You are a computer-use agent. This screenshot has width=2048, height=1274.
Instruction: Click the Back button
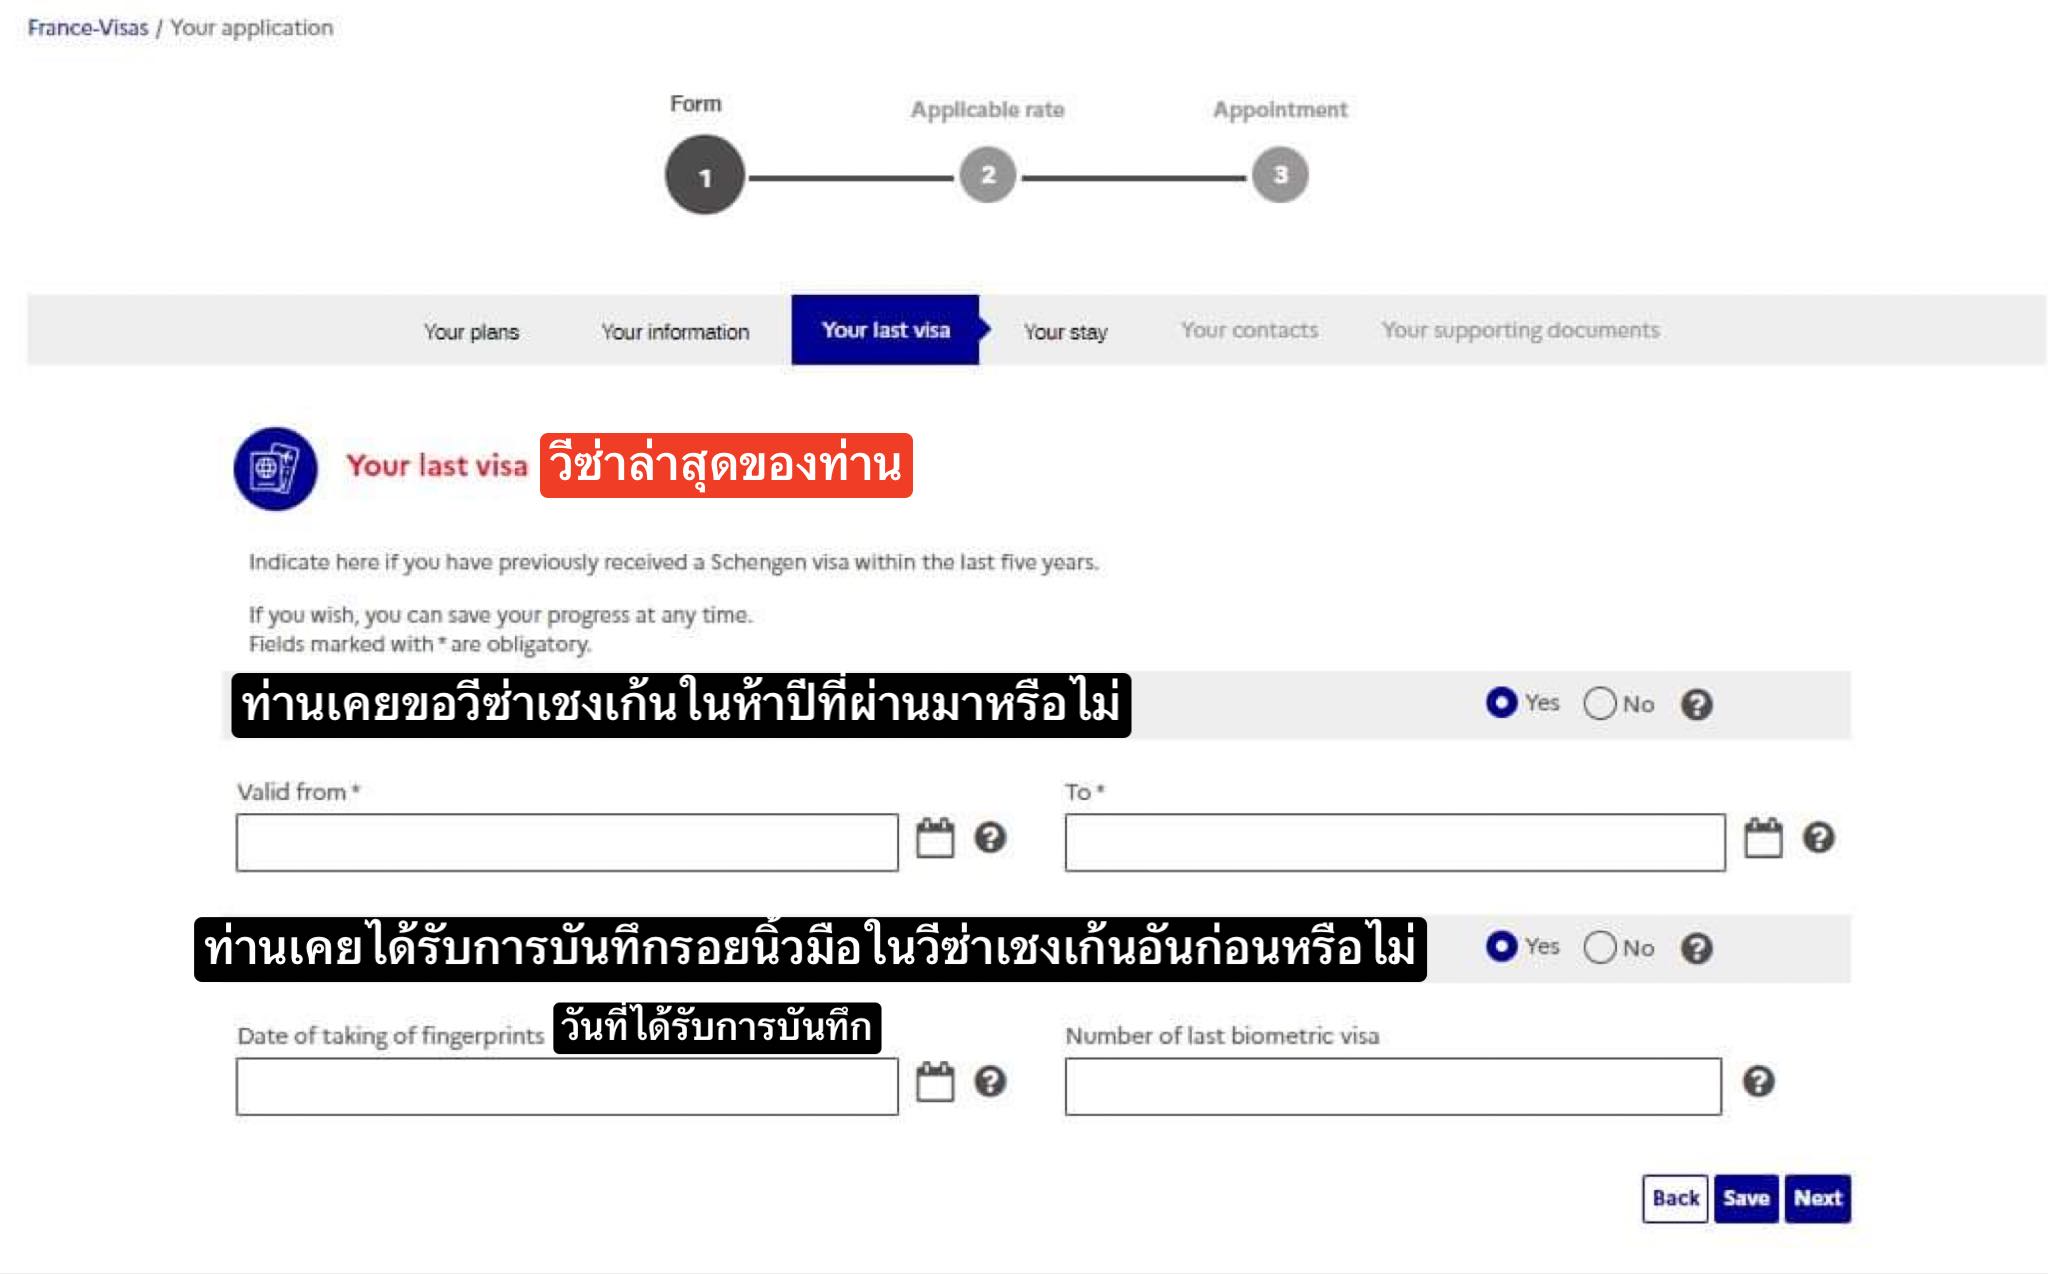pos(1675,1198)
